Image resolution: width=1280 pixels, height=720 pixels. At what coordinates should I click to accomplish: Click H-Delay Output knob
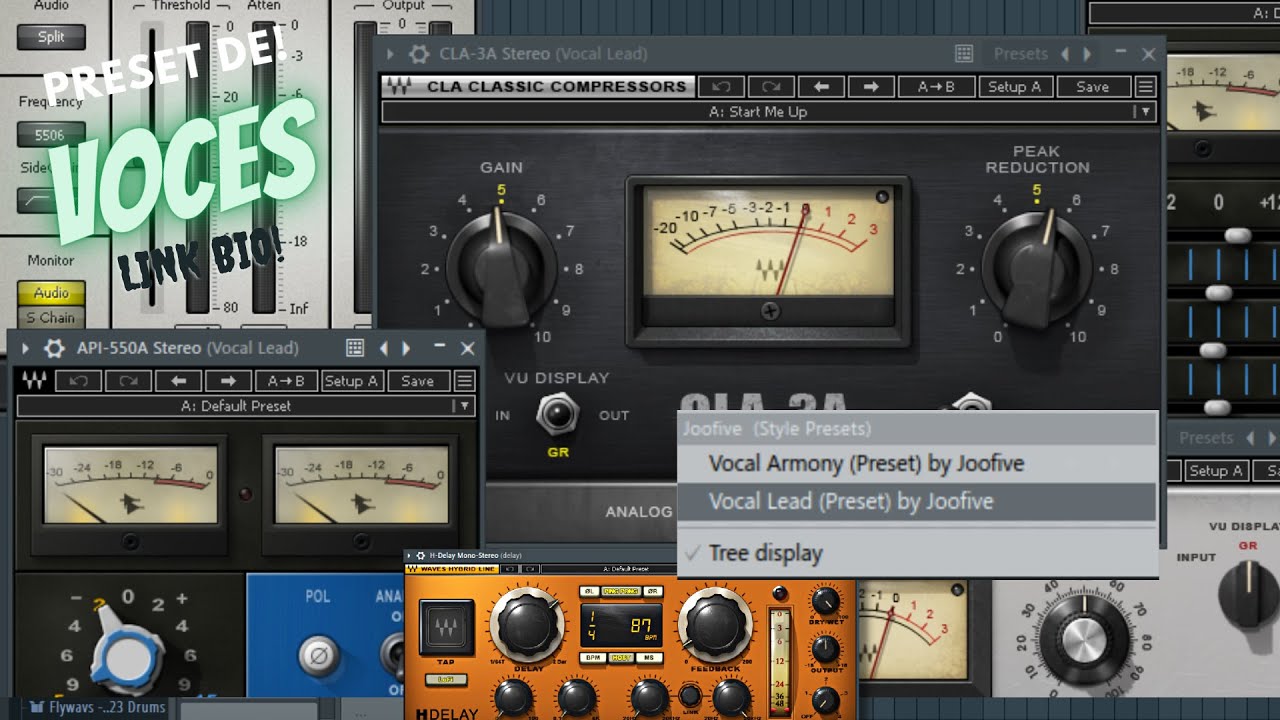pos(825,649)
